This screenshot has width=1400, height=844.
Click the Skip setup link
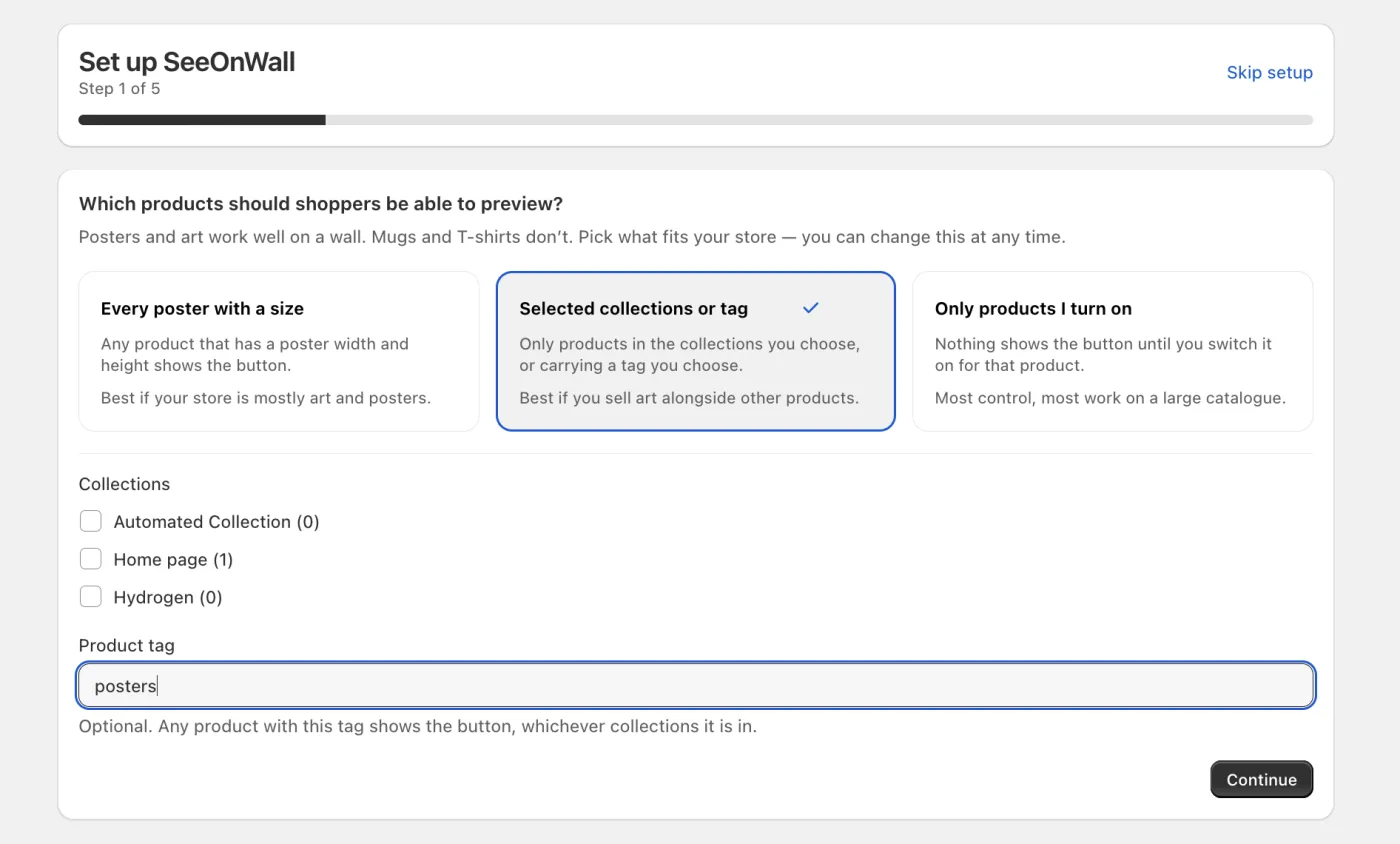[x=1269, y=72]
